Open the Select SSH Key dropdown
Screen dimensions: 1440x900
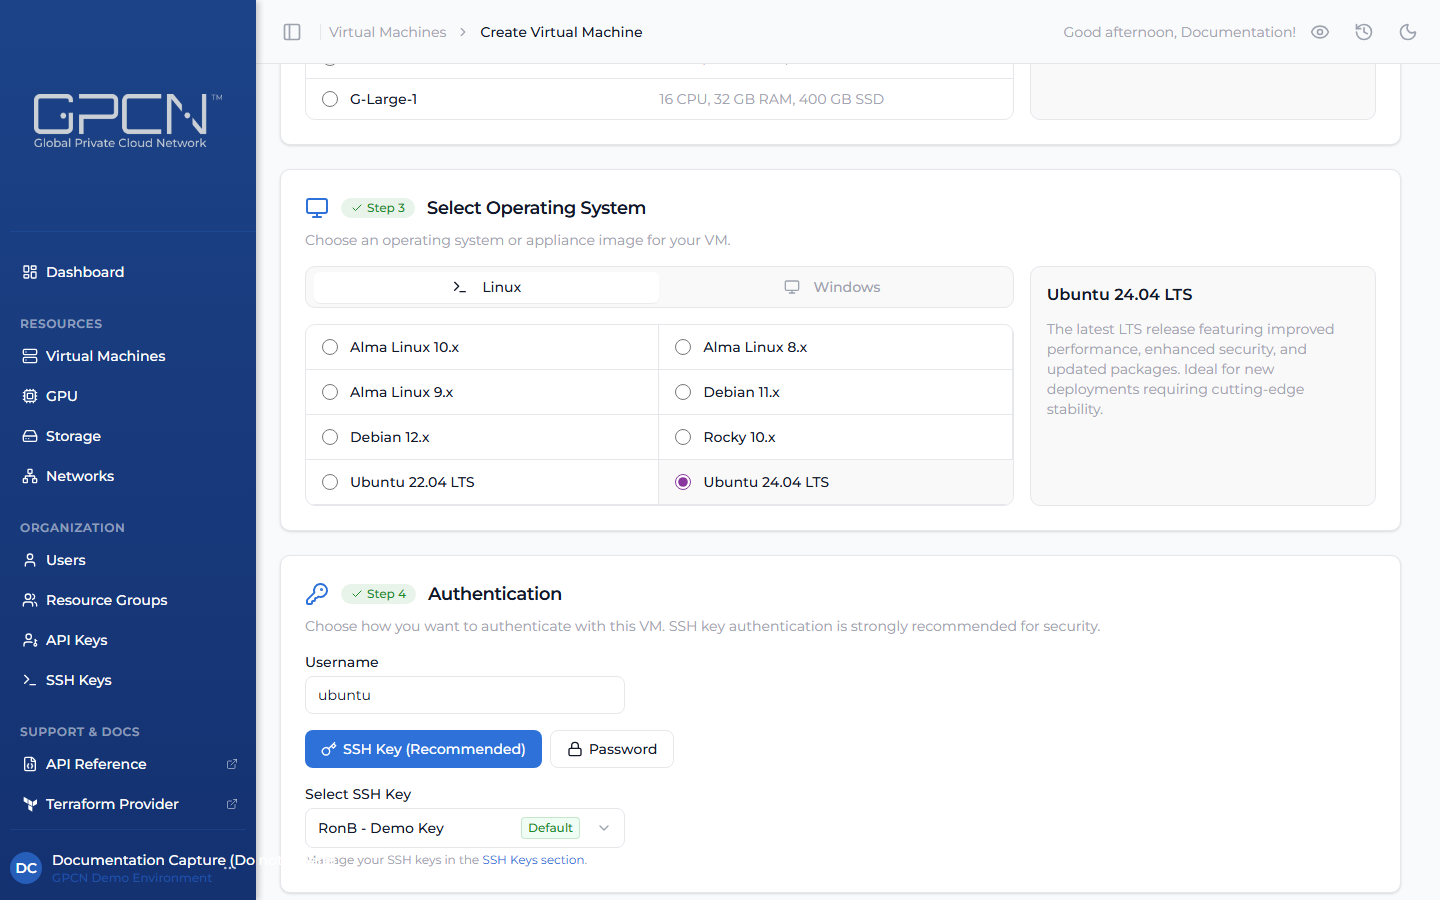pyautogui.click(x=465, y=828)
